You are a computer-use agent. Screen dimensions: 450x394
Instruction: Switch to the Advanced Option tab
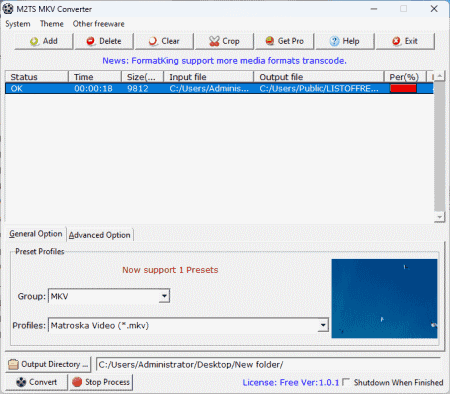point(99,235)
